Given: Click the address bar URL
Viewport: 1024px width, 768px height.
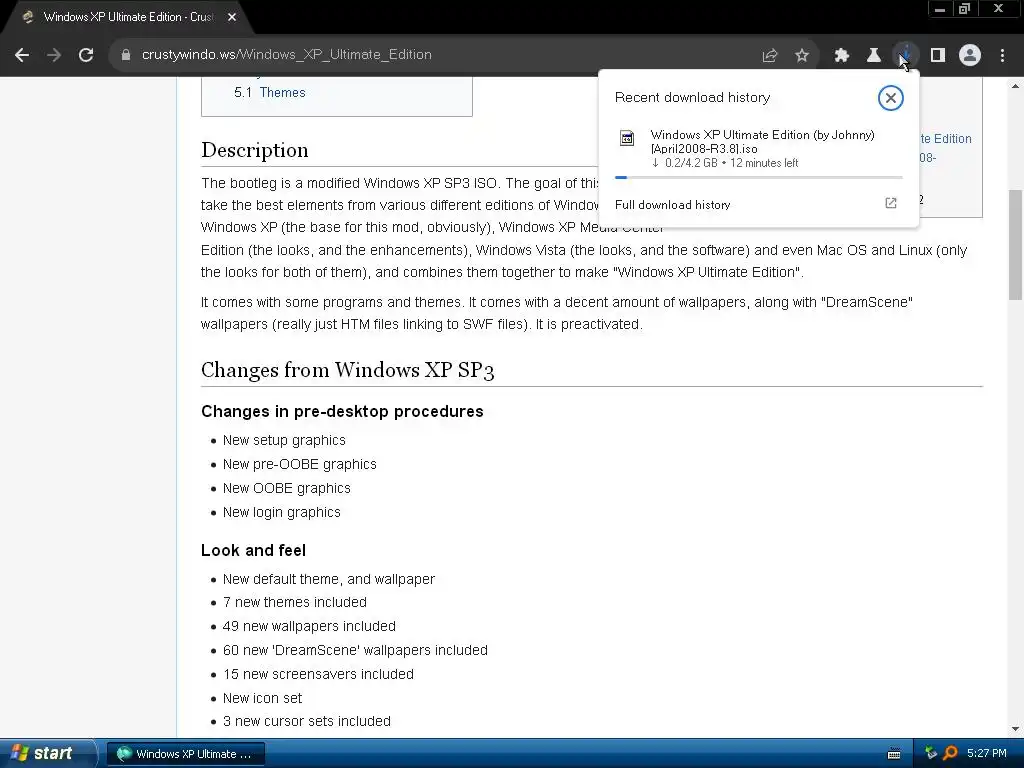Looking at the screenshot, I should click(287, 55).
